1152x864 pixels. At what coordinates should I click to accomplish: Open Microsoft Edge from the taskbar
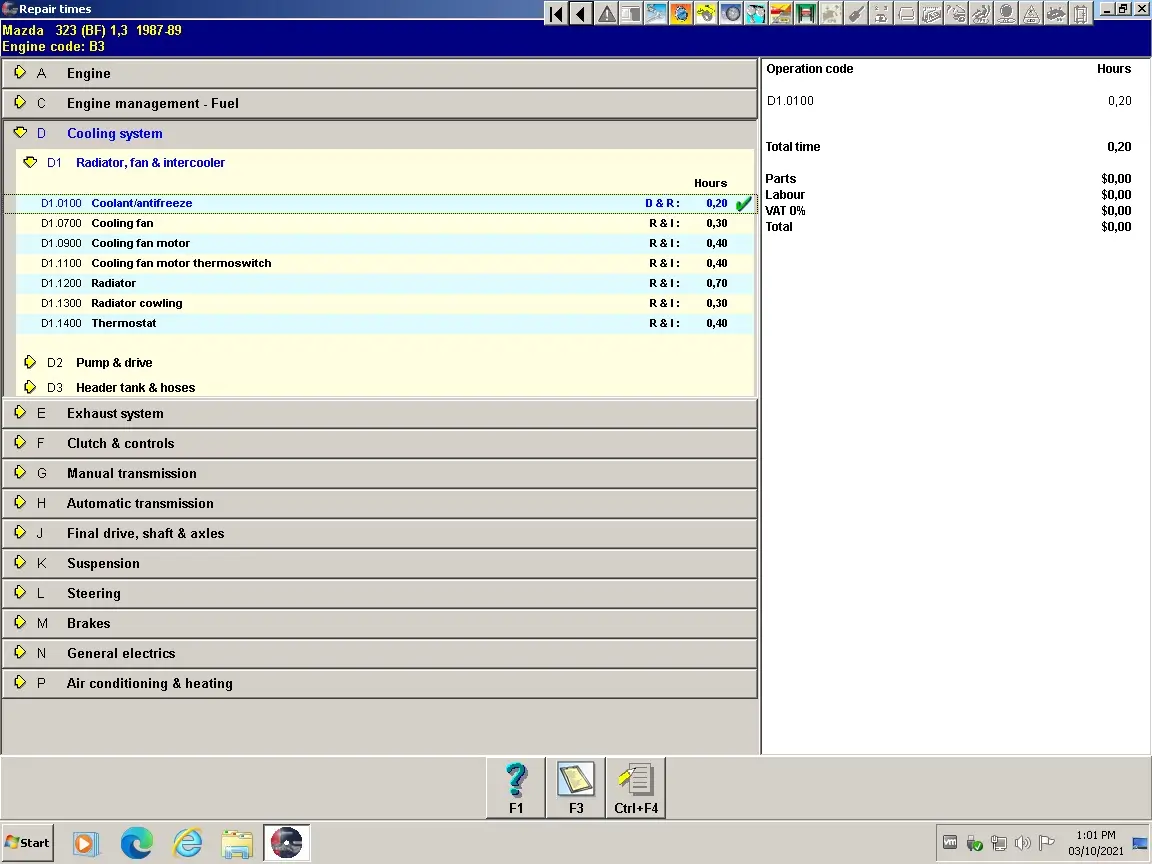click(x=136, y=843)
